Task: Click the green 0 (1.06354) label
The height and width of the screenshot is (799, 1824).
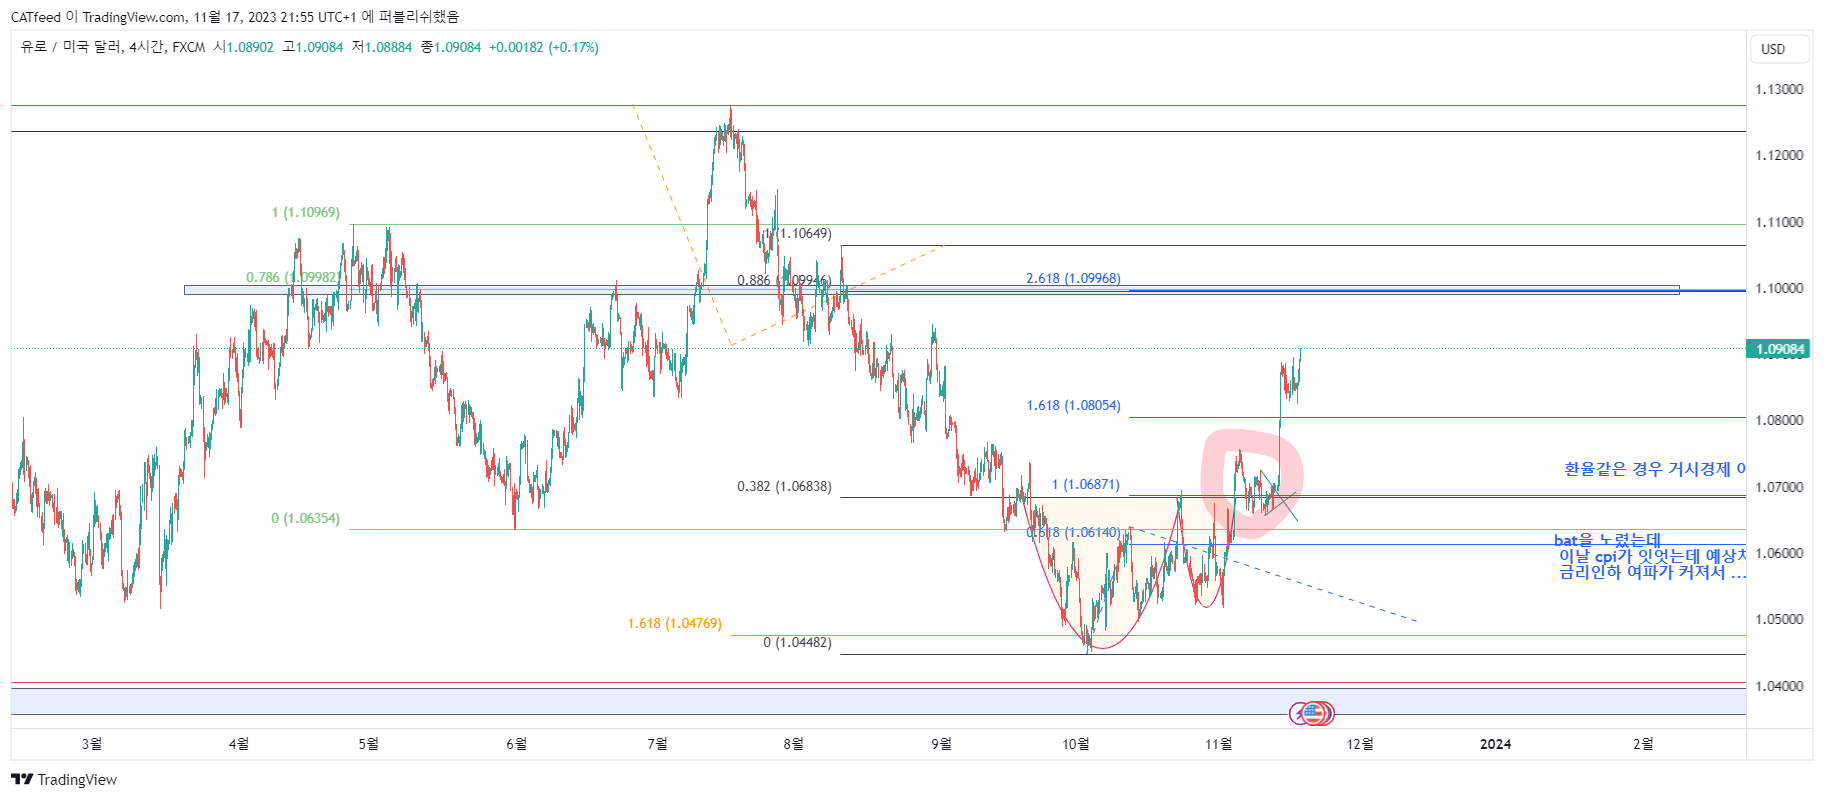Action: (x=306, y=518)
